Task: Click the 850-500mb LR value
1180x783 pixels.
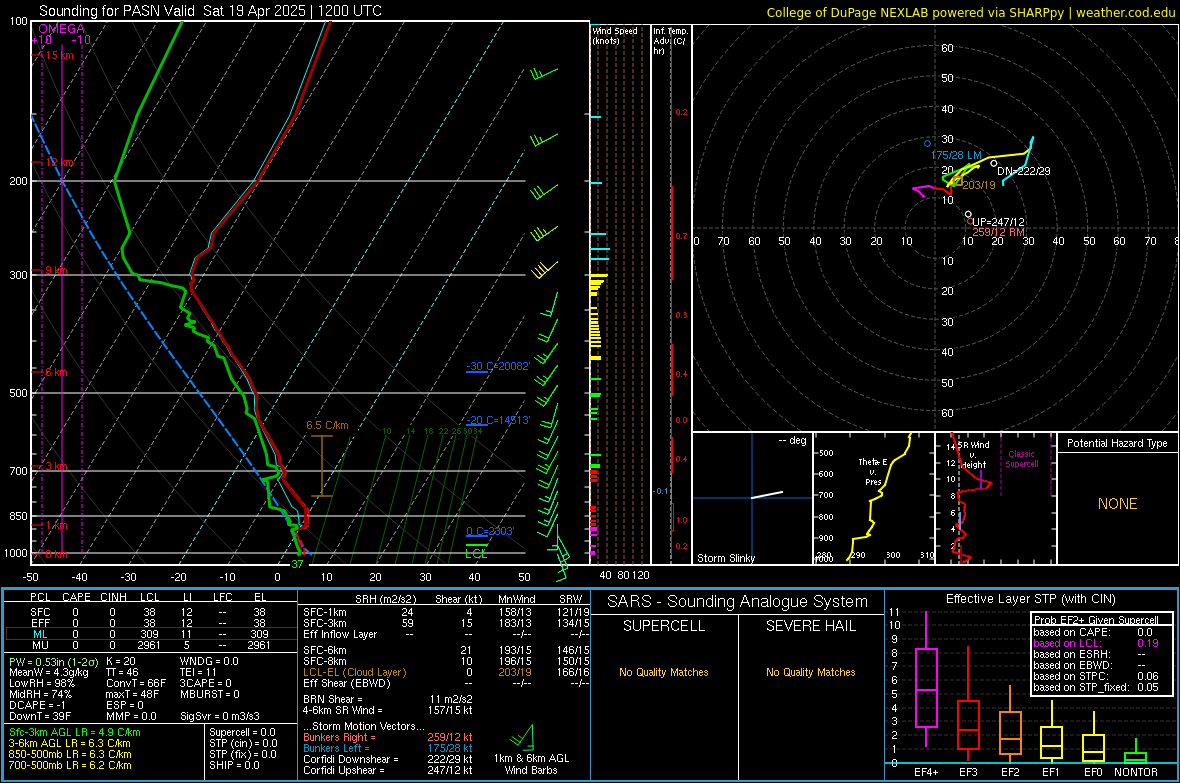Action: coord(70,754)
